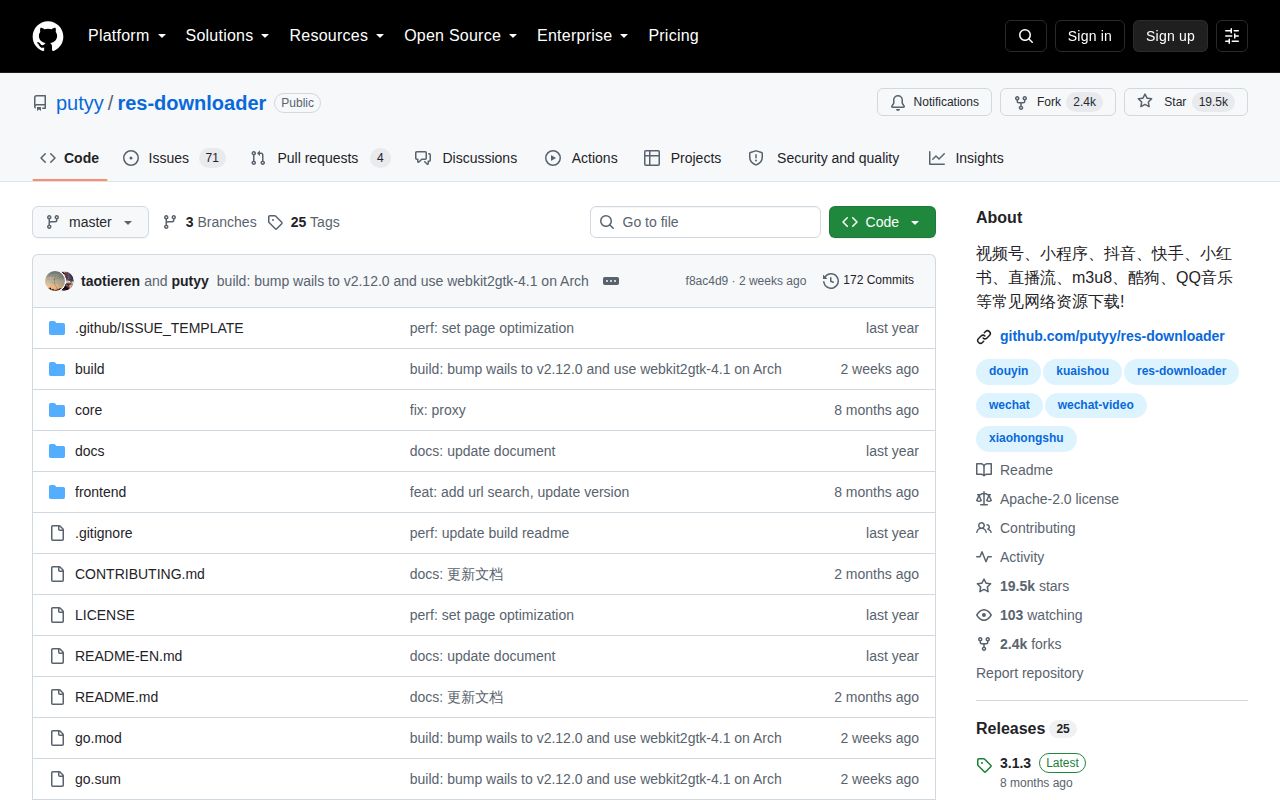Open the Projects tab
Image resolution: width=1280 pixels, height=800 pixels.
click(x=683, y=158)
